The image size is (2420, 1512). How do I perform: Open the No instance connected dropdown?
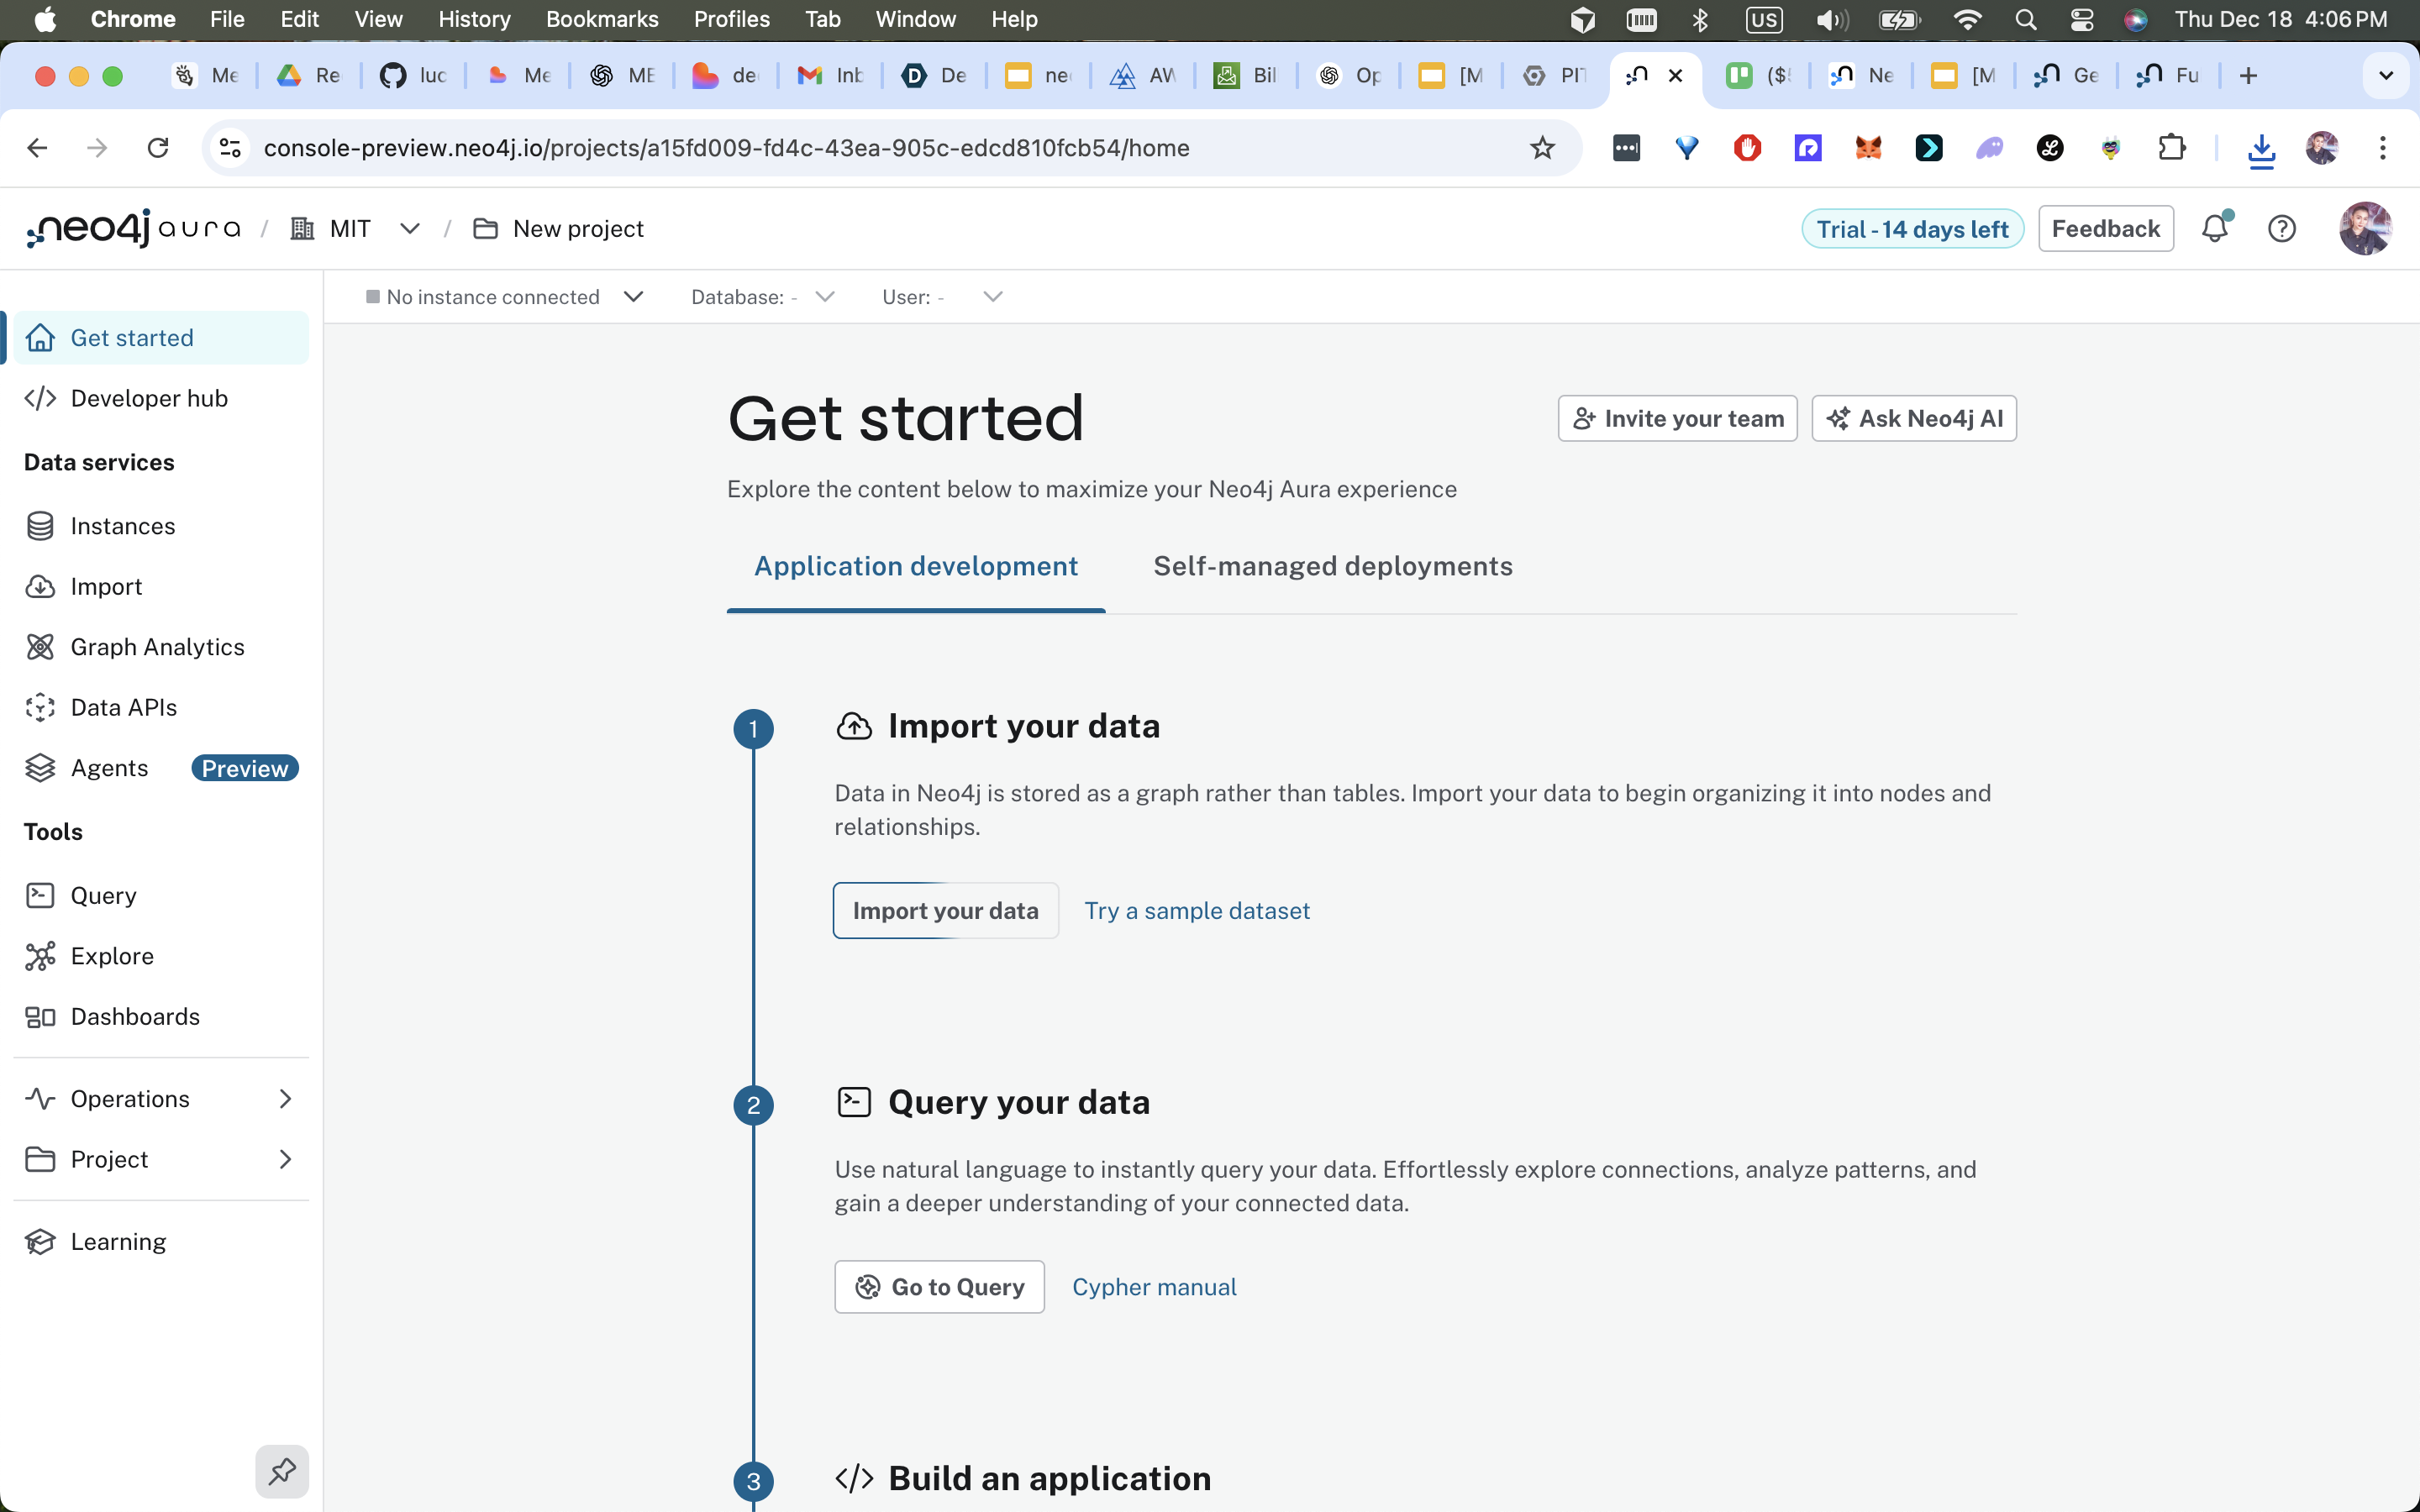coord(505,297)
